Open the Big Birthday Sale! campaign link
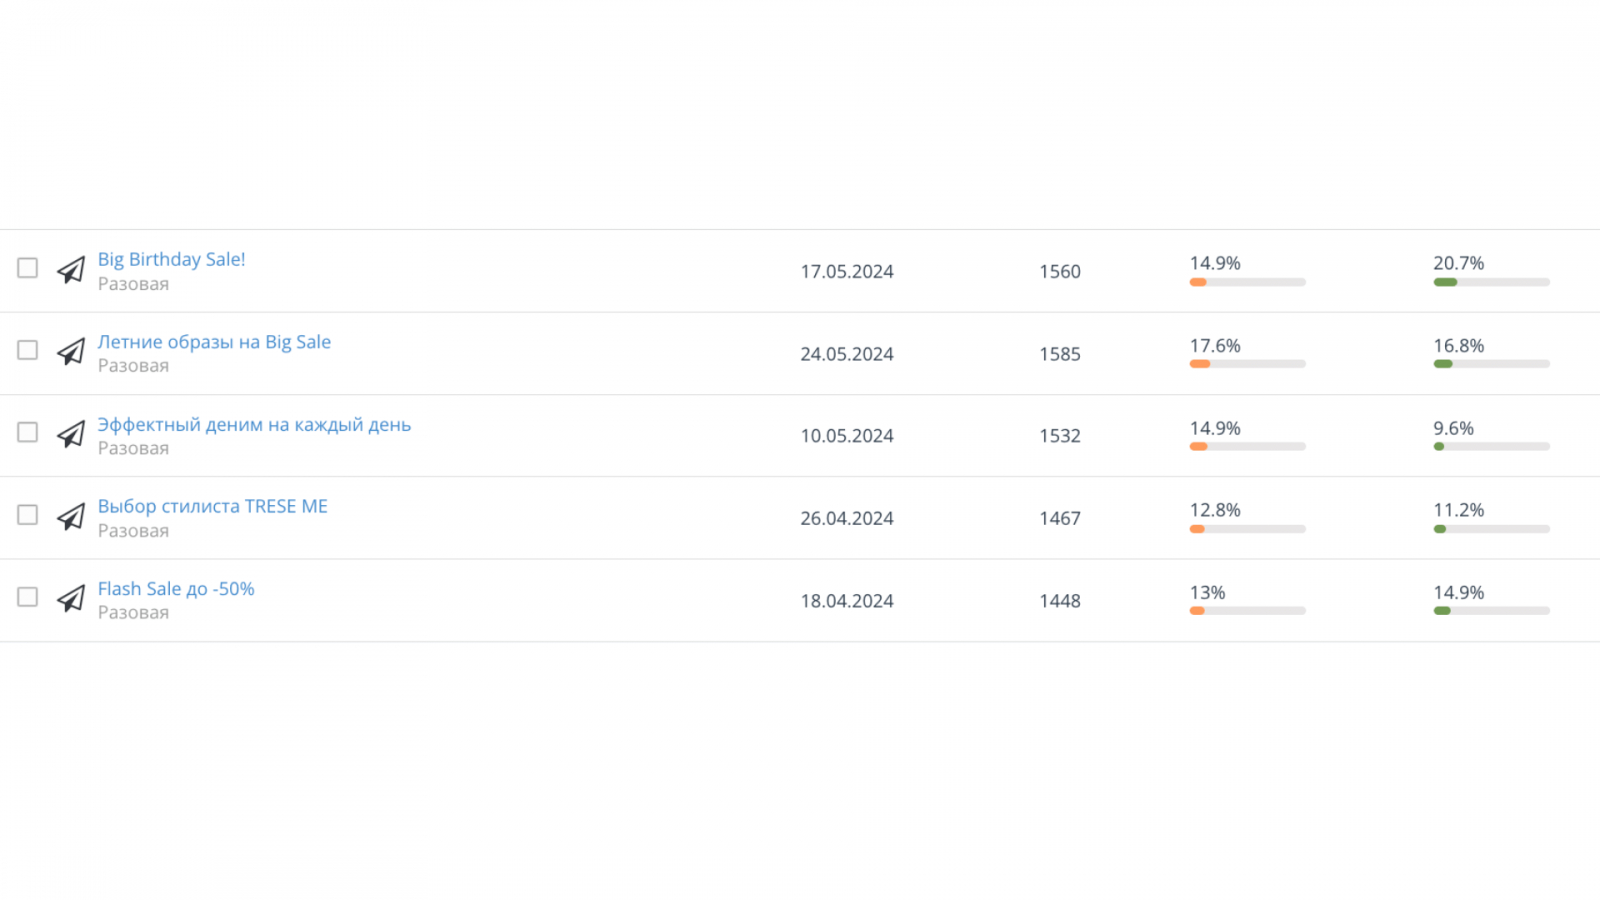Image resolution: width=1600 pixels, height=900 pixels. tap(171, 259)
